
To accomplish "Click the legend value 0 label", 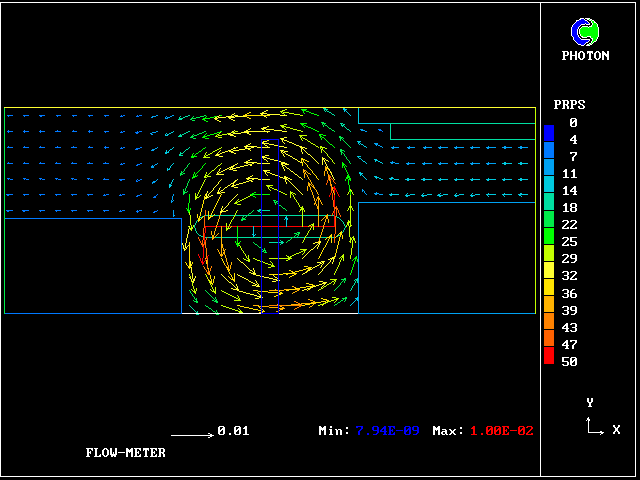I will click(573, 123).
